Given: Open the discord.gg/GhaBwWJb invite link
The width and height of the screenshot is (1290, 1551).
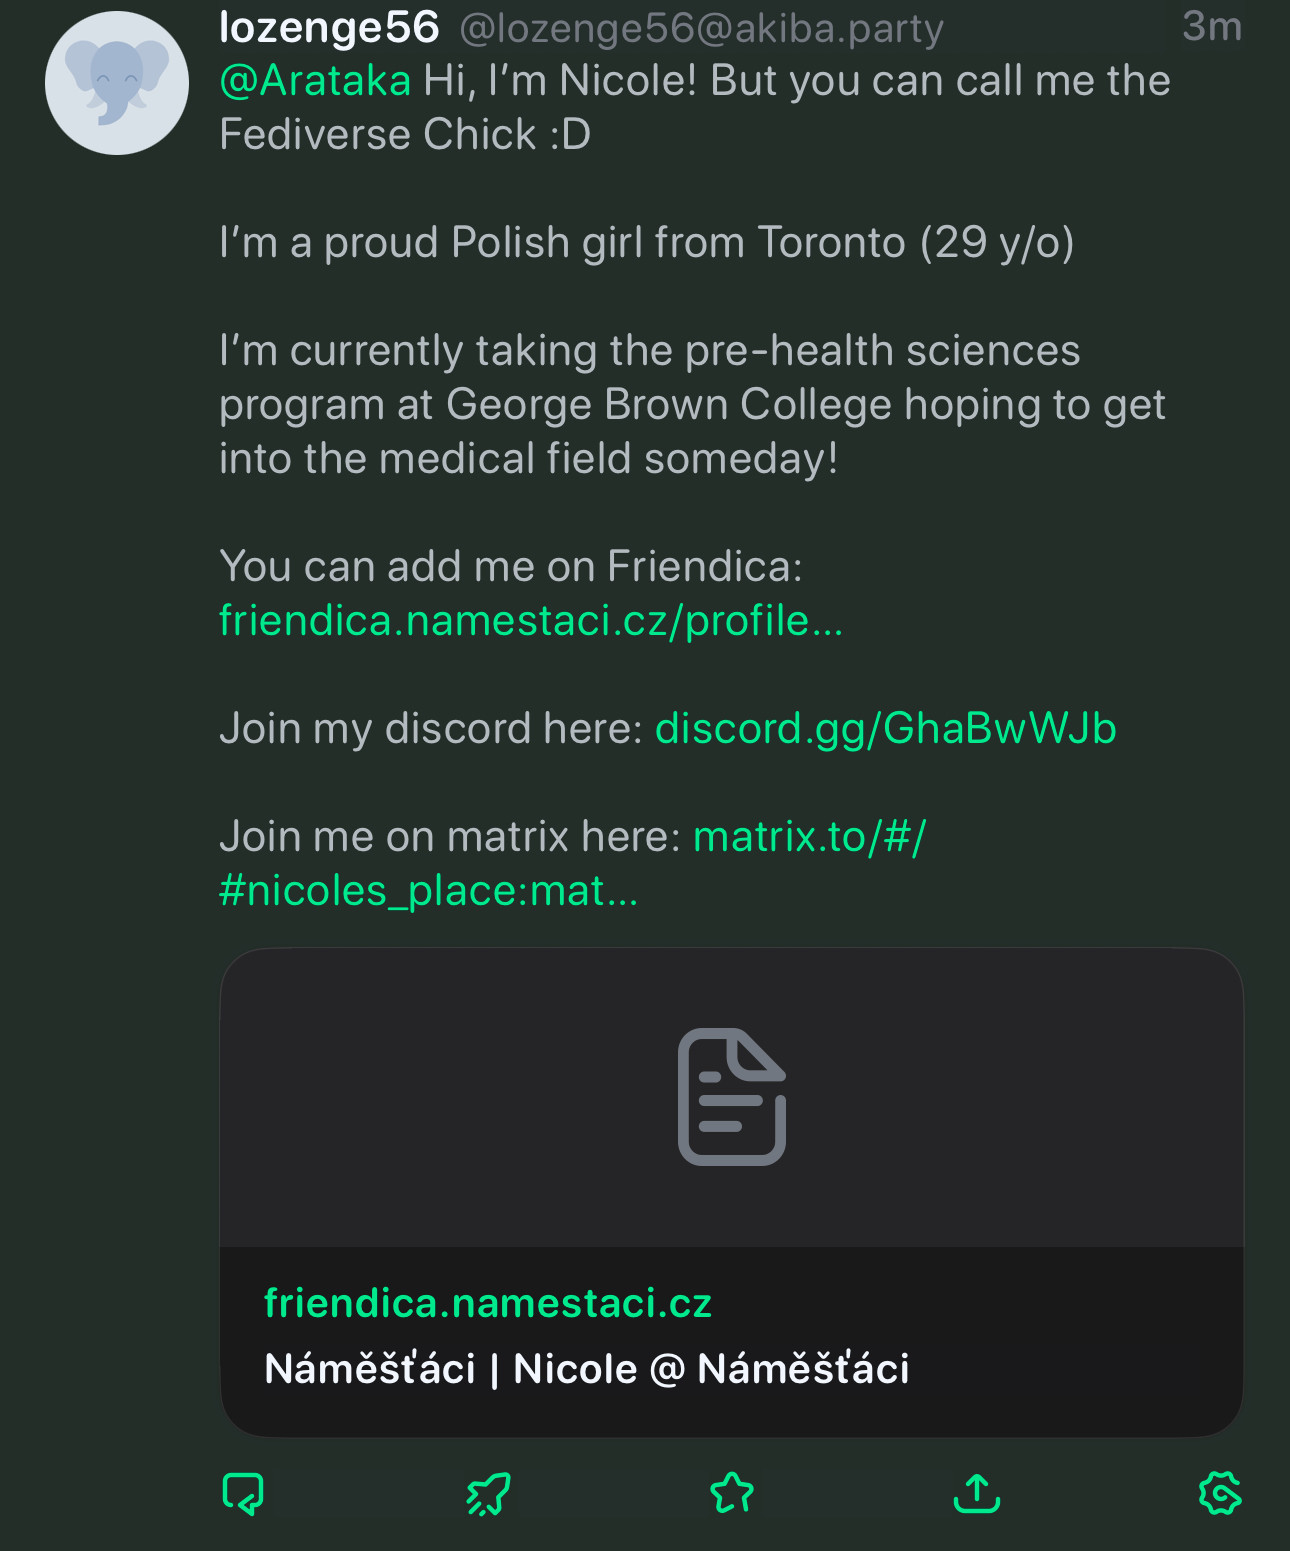Looking at the screenshot, I should (885, 729).
